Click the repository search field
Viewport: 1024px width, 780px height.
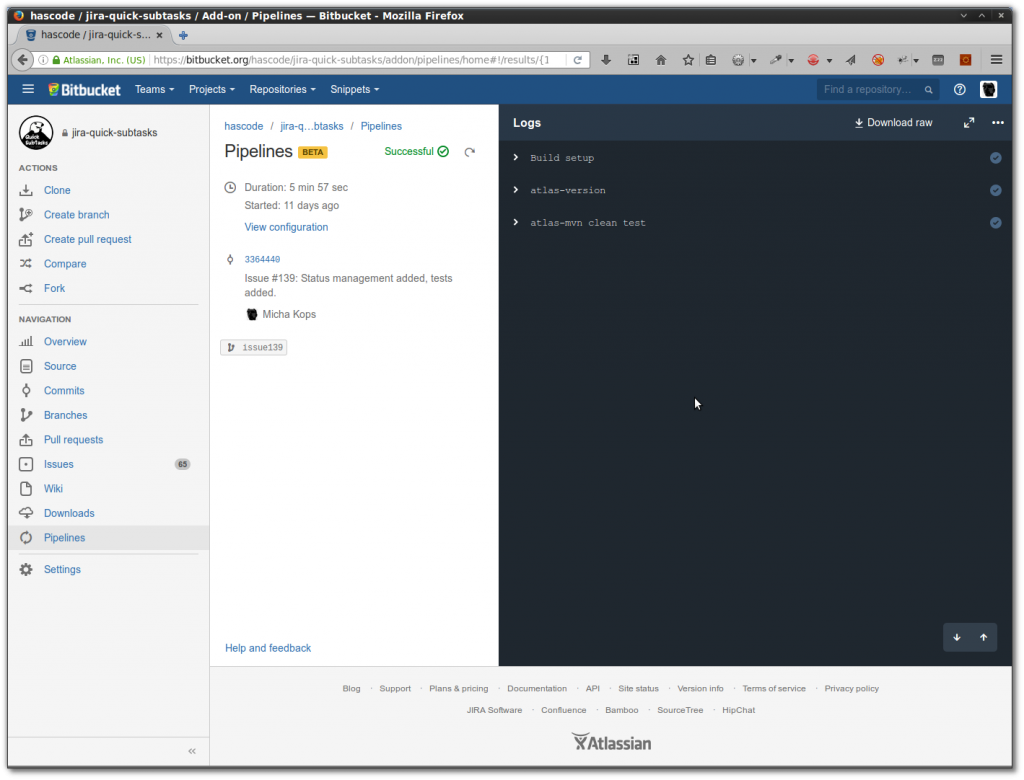[x=872, y=89]
